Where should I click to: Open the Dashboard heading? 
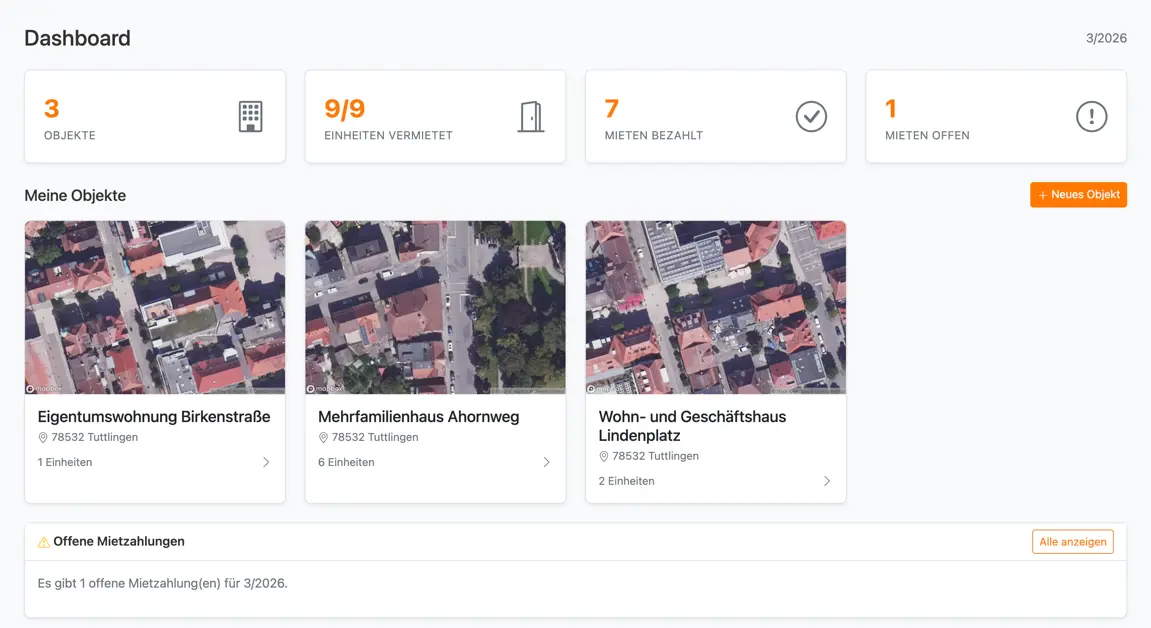tap(77, 38)
